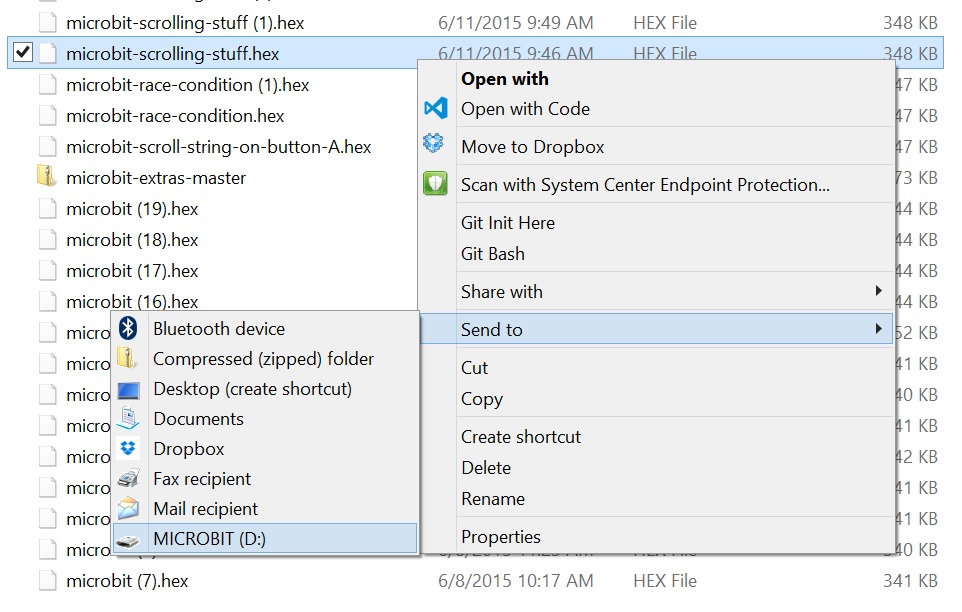Click the Visual Studio Code icon
This screenshot has width=962, height=612.
pyautogui.click(x=435, y=109)
